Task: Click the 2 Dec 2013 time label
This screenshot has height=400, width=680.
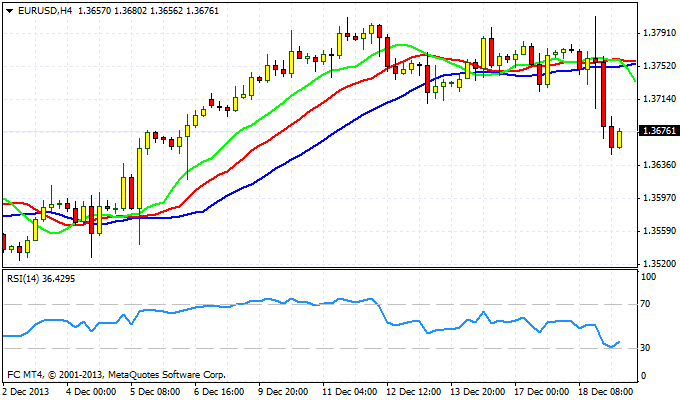Action: coord(26,391)
